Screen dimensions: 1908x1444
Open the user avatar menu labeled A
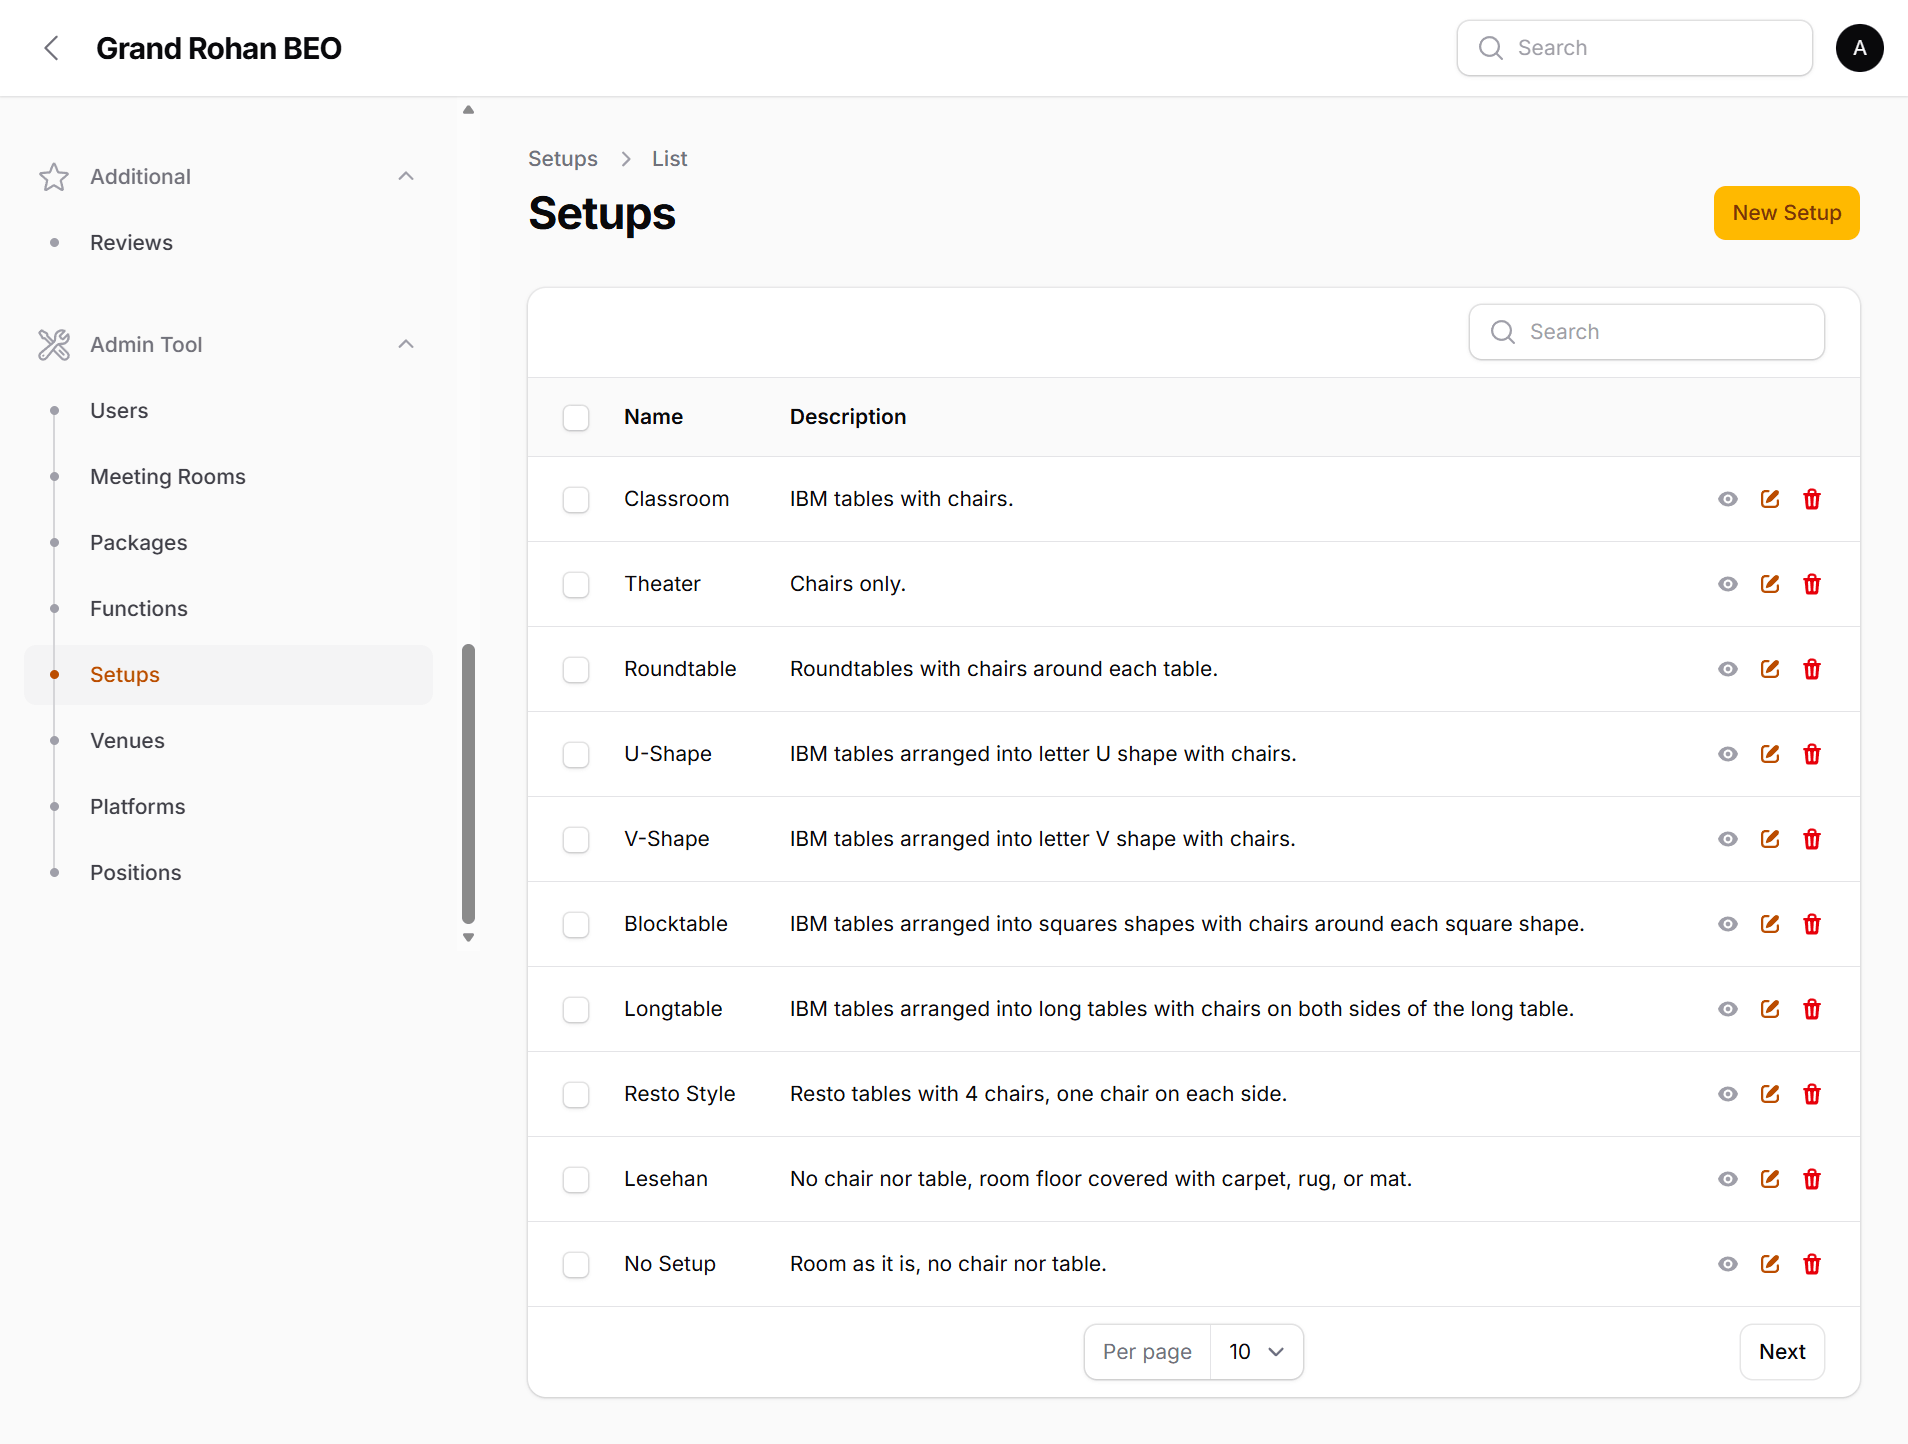(x=1859, y=48)
